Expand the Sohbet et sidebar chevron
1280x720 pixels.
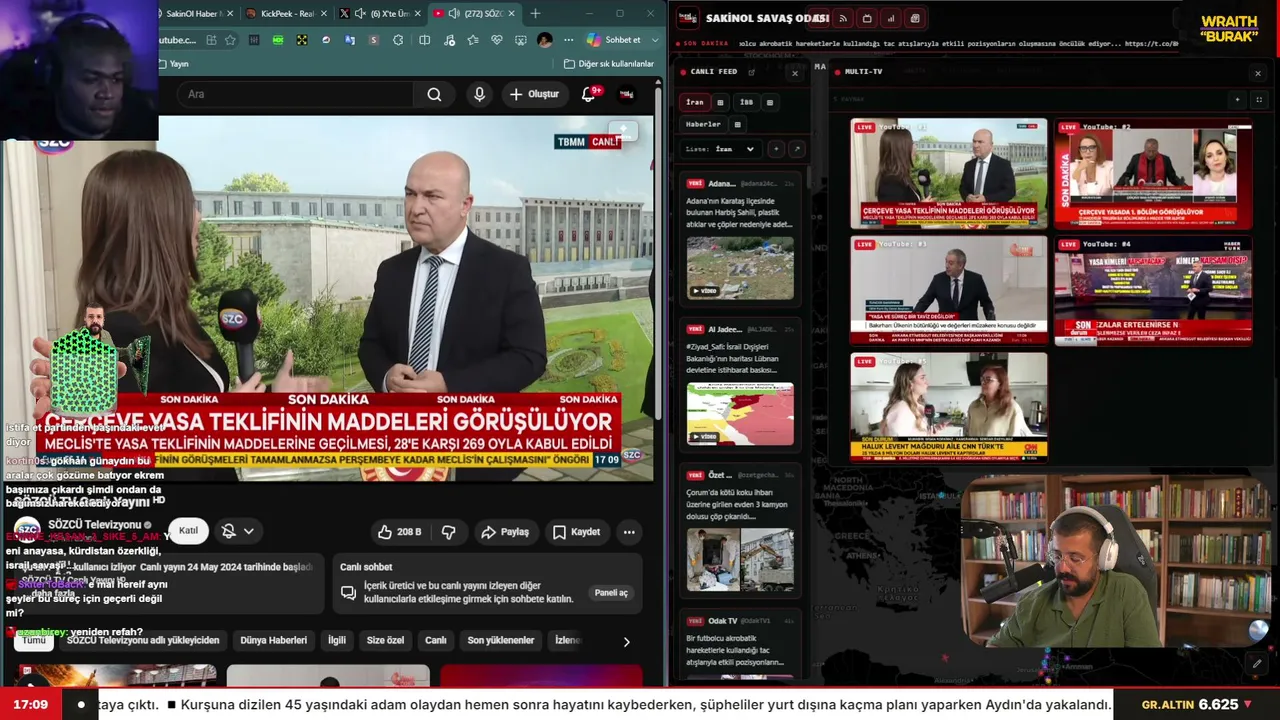[656, 40]
